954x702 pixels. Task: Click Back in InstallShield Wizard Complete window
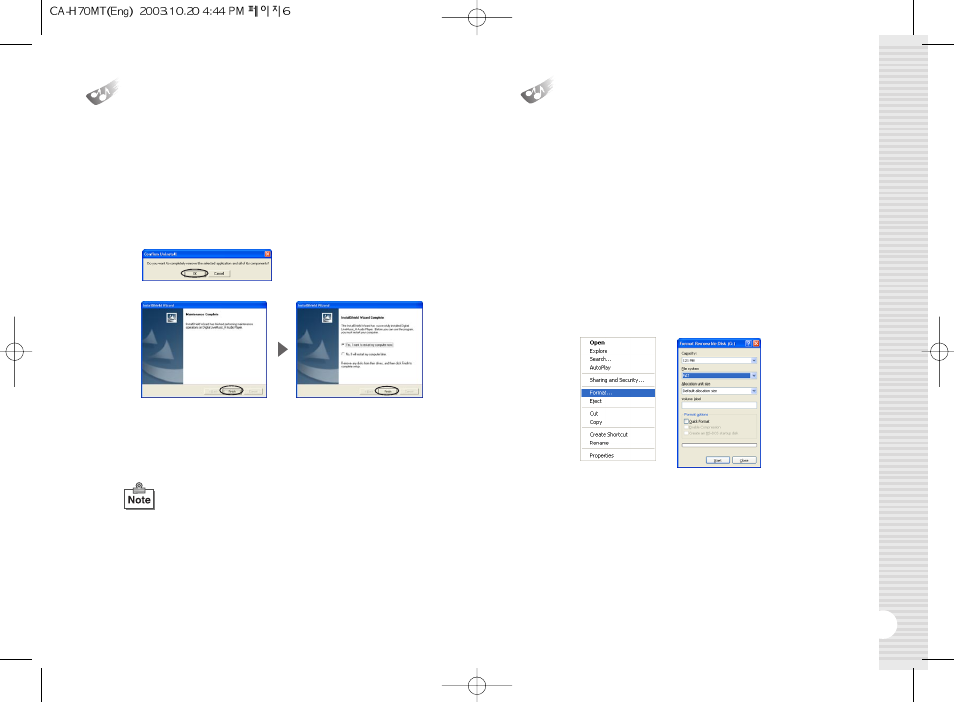368,391
